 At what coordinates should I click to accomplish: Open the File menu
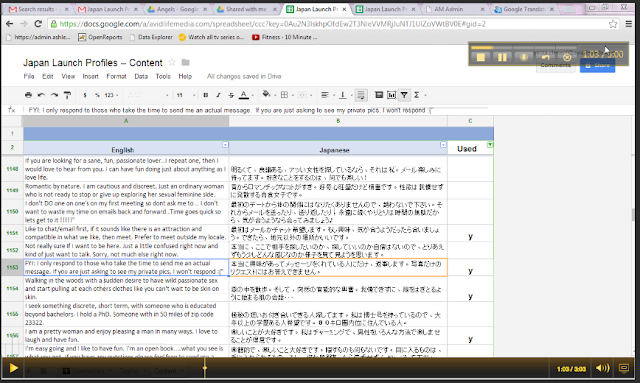click(x=29, y=76)
